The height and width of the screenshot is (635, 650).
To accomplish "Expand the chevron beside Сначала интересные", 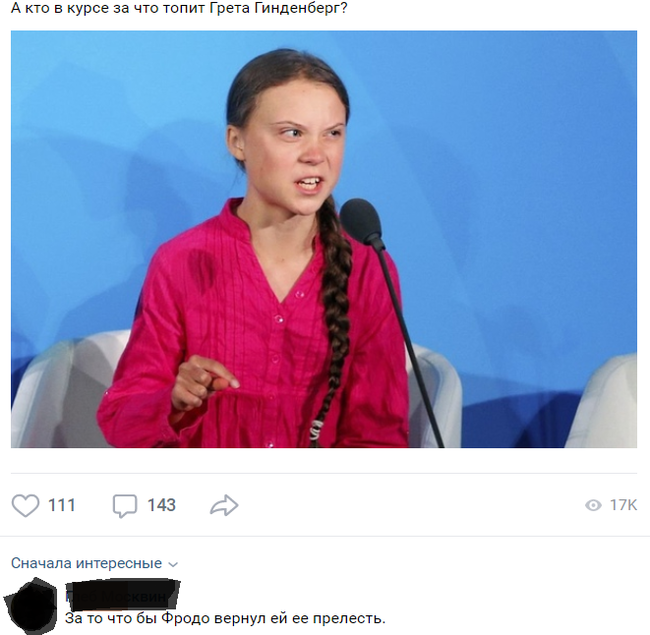I will point(173,564).
